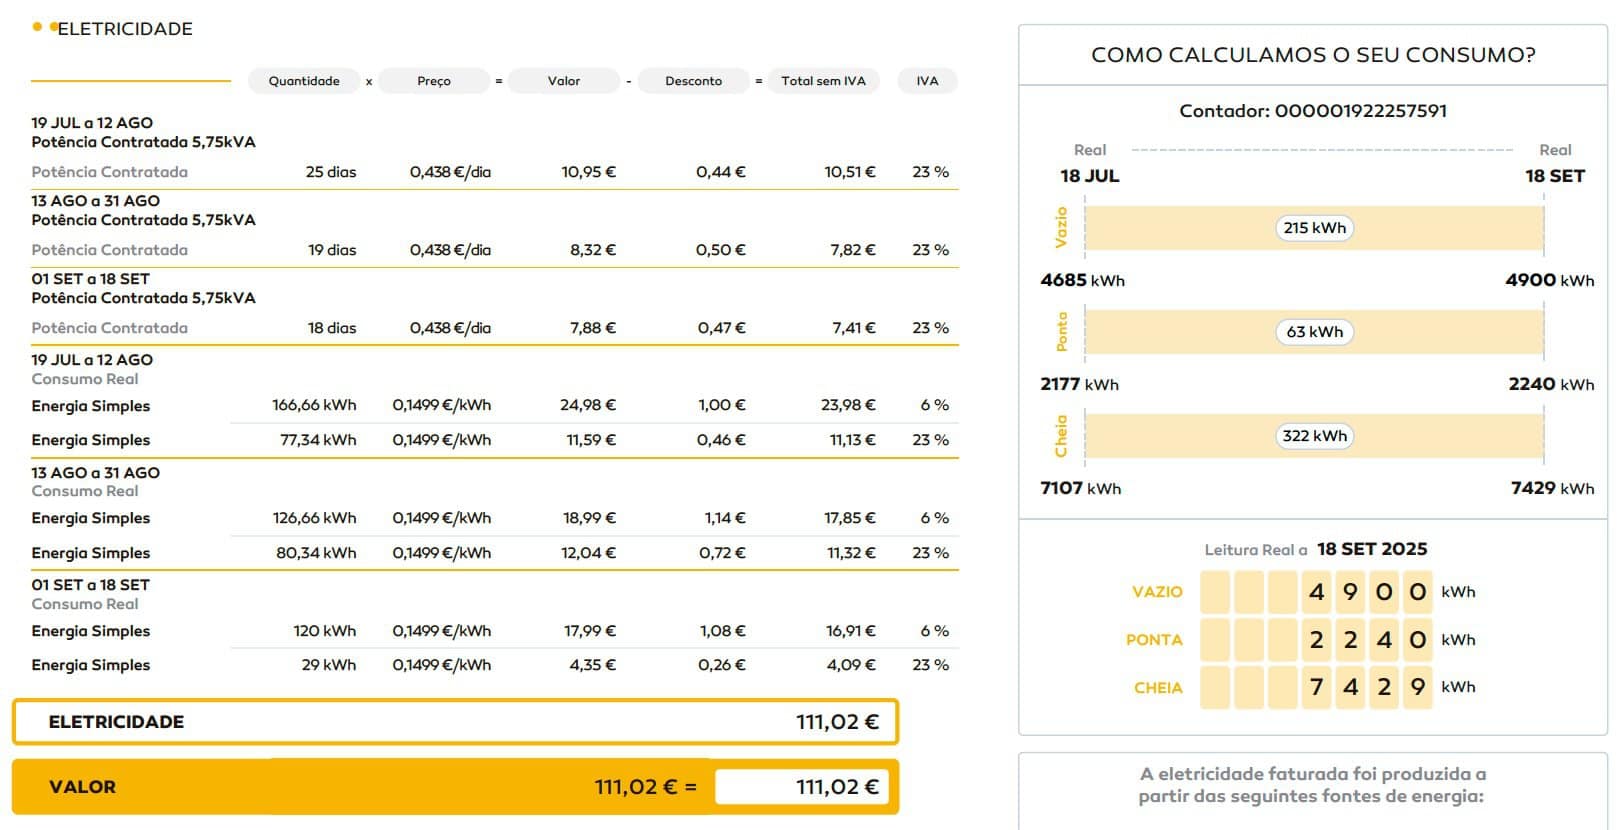Image resolution: width=1624 pixels, height=830 pixels.
Task: Click the Preço column header pill
Action: pyautogui.click(x=434, y=81)
